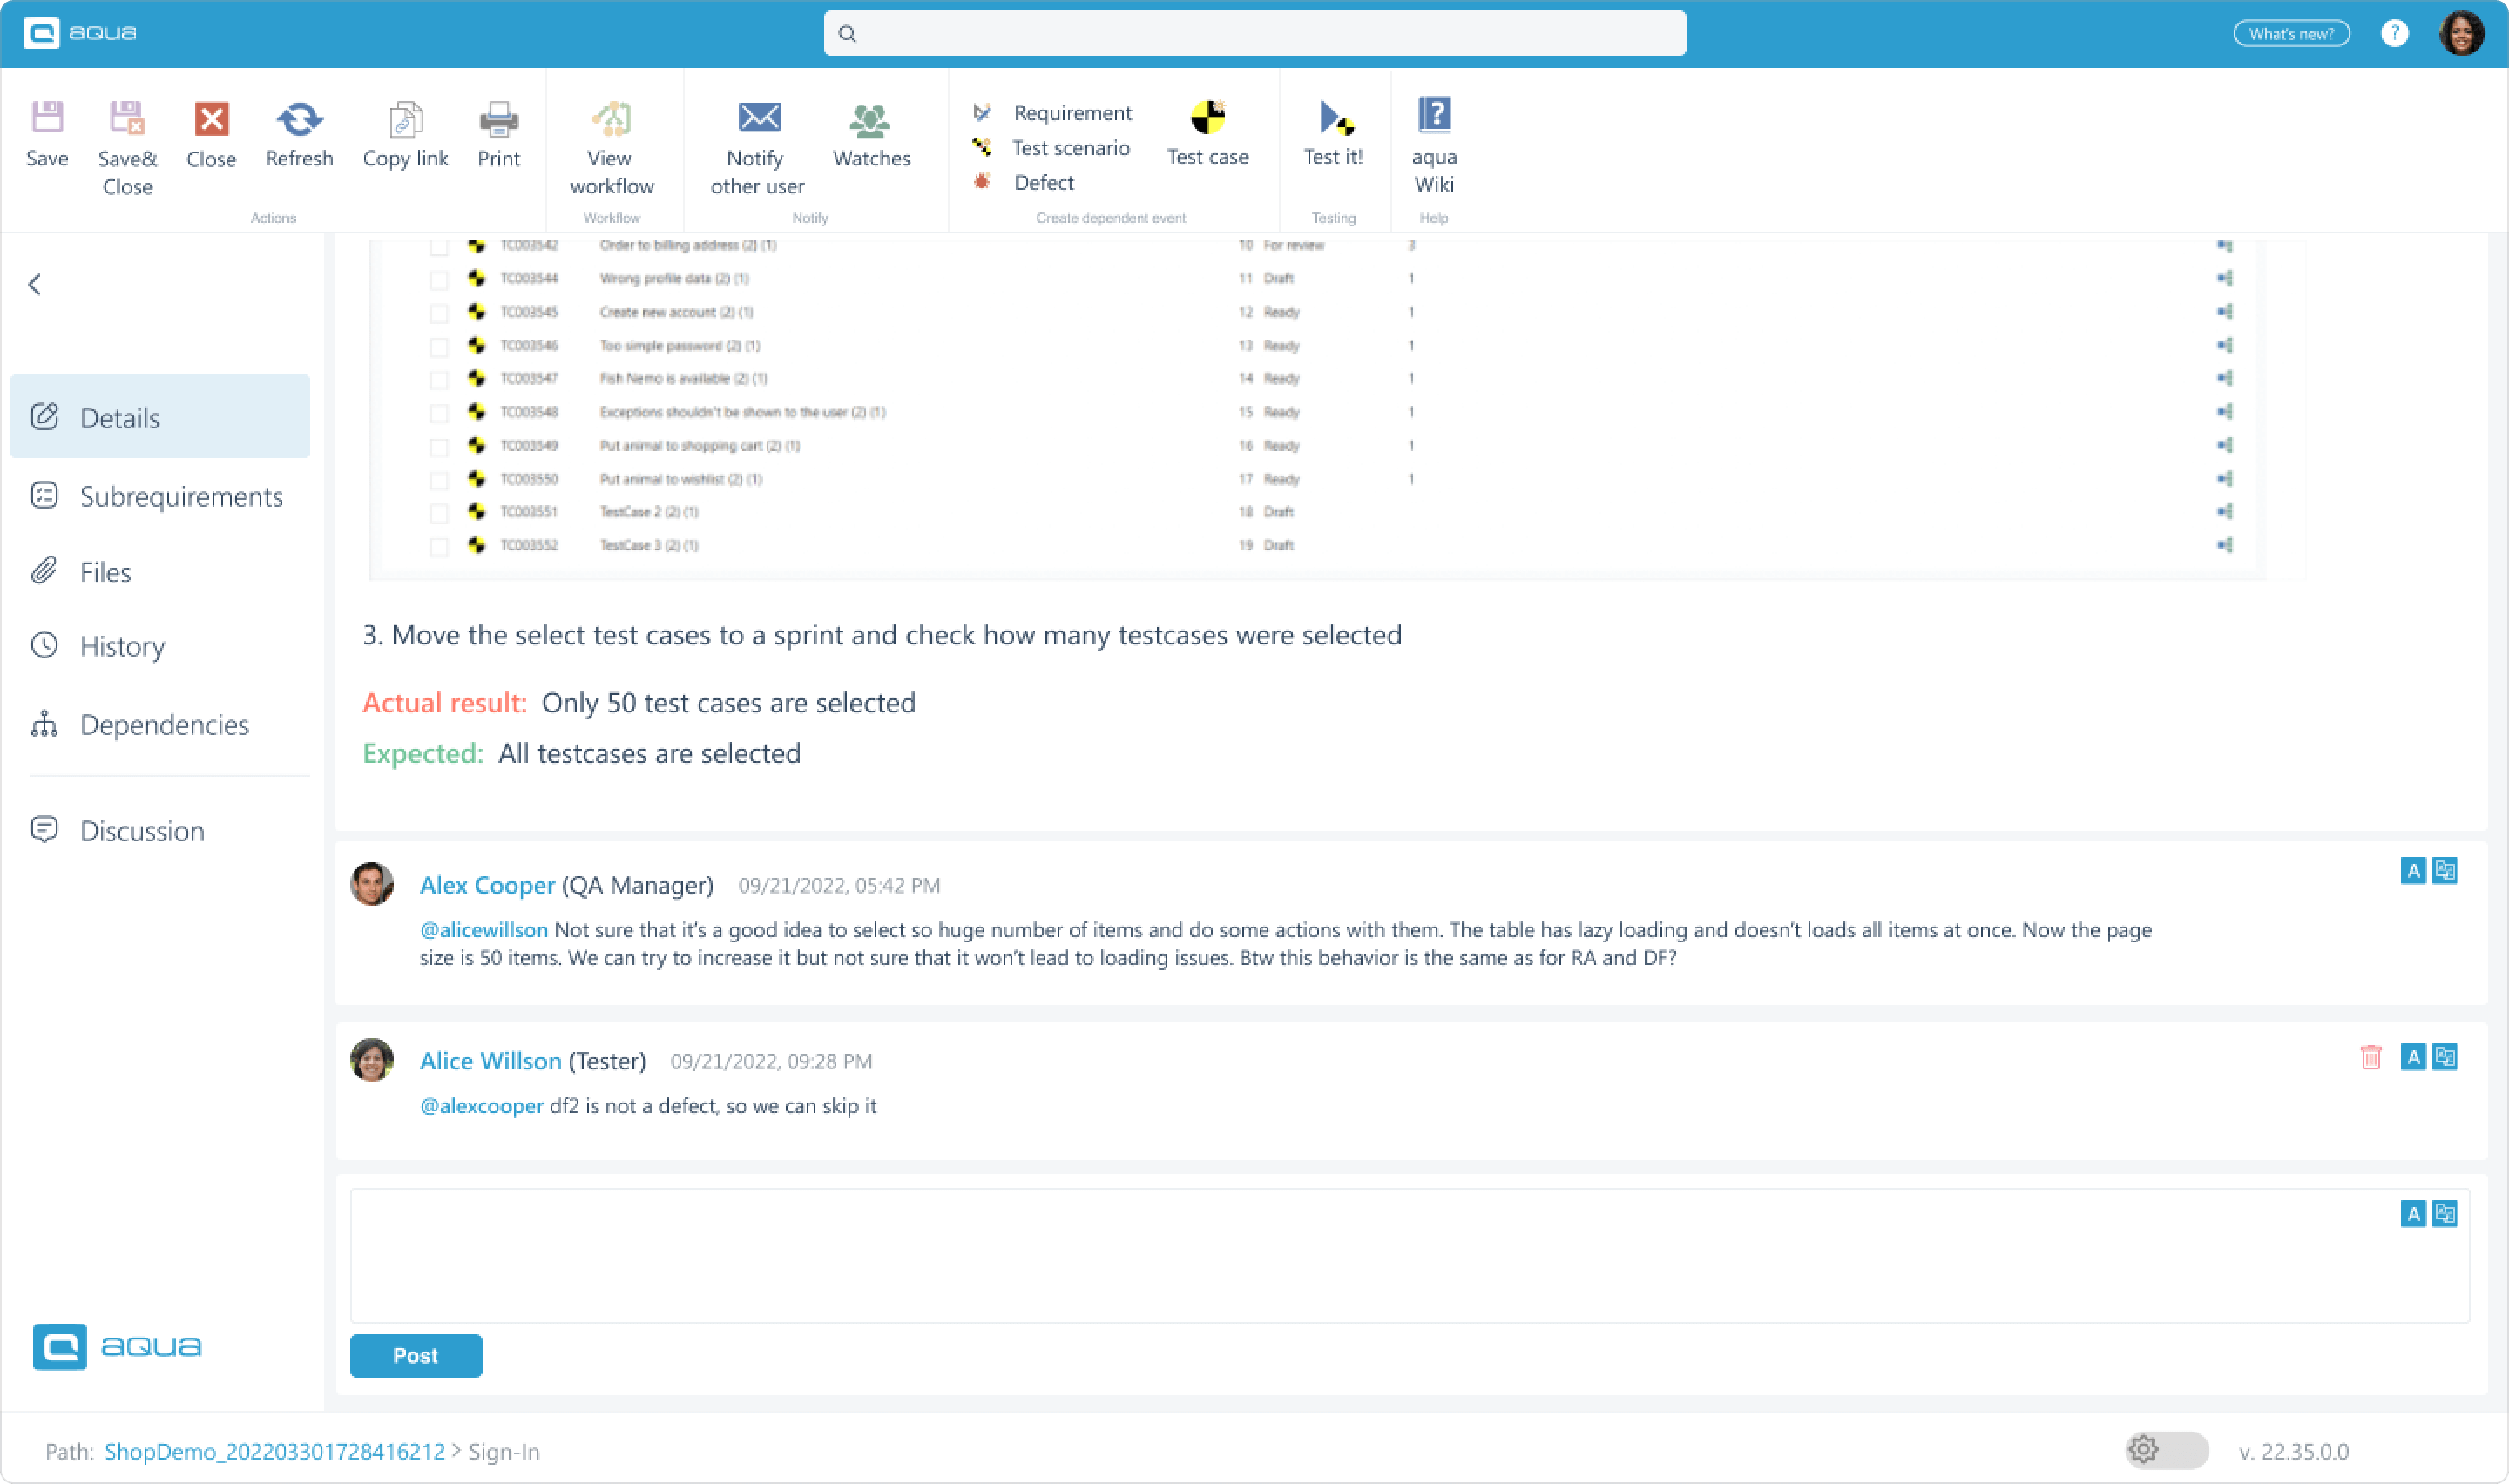Open the aqua Wiki help

click(1433, 116)
